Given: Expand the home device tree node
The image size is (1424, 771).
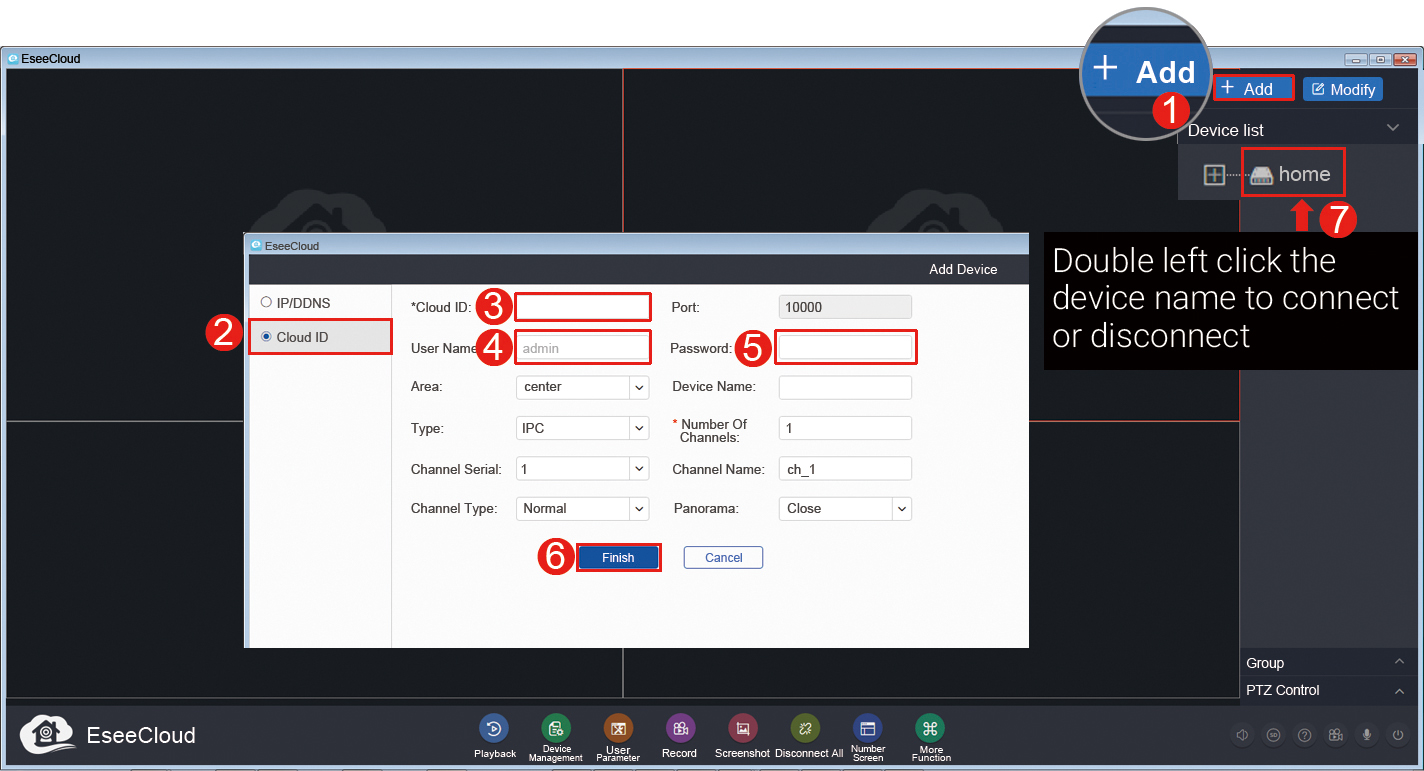Looking at the screenshot, I should [1213, 175].
